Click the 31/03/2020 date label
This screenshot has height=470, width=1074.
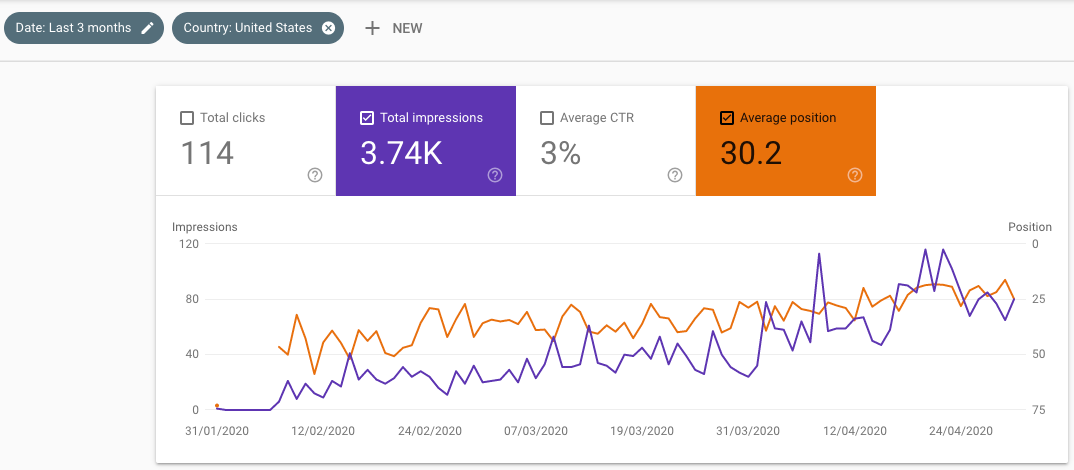coord(748,431)
